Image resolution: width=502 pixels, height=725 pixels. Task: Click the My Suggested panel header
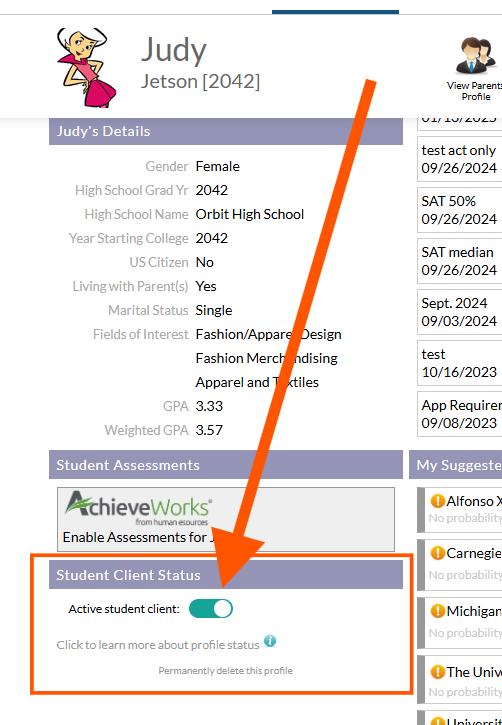[455, 465]
